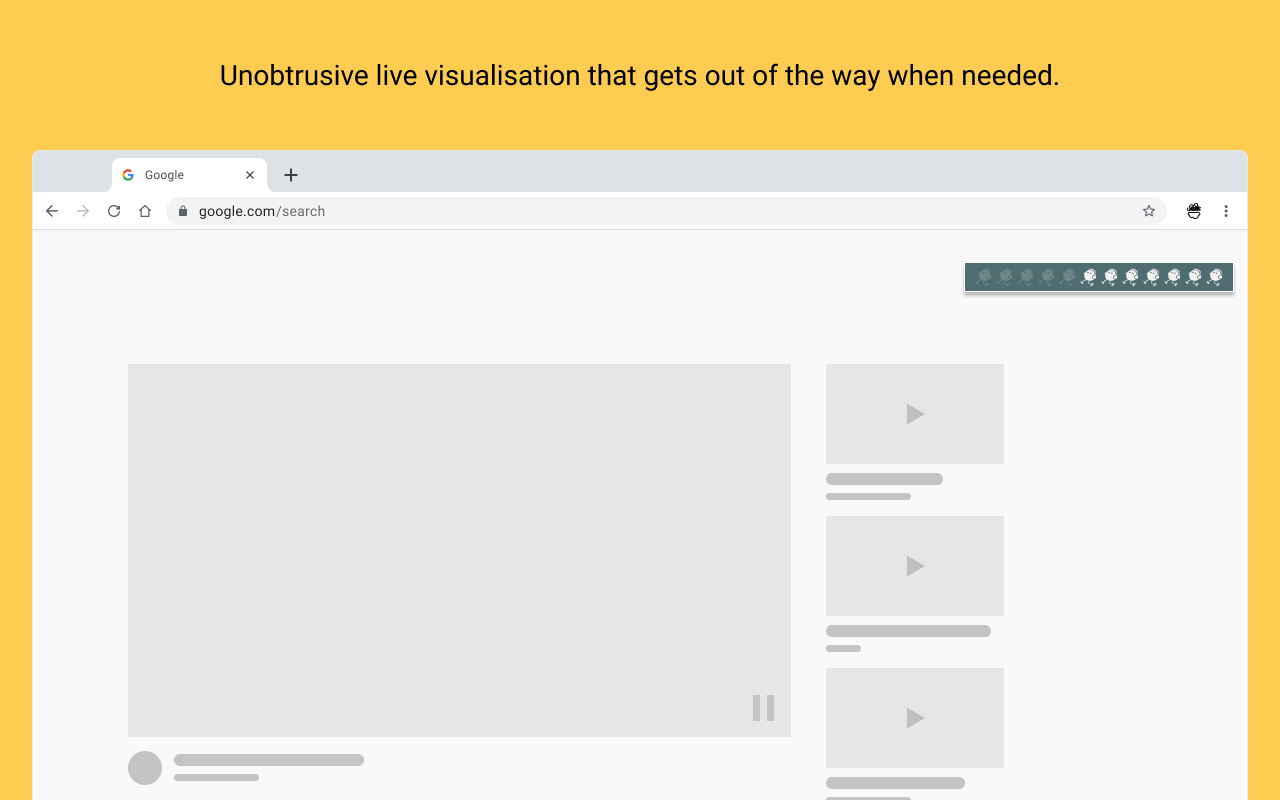Open the noodle bowl extension icon
The height and width of the screenshot is (800, 1280).
1194,211
